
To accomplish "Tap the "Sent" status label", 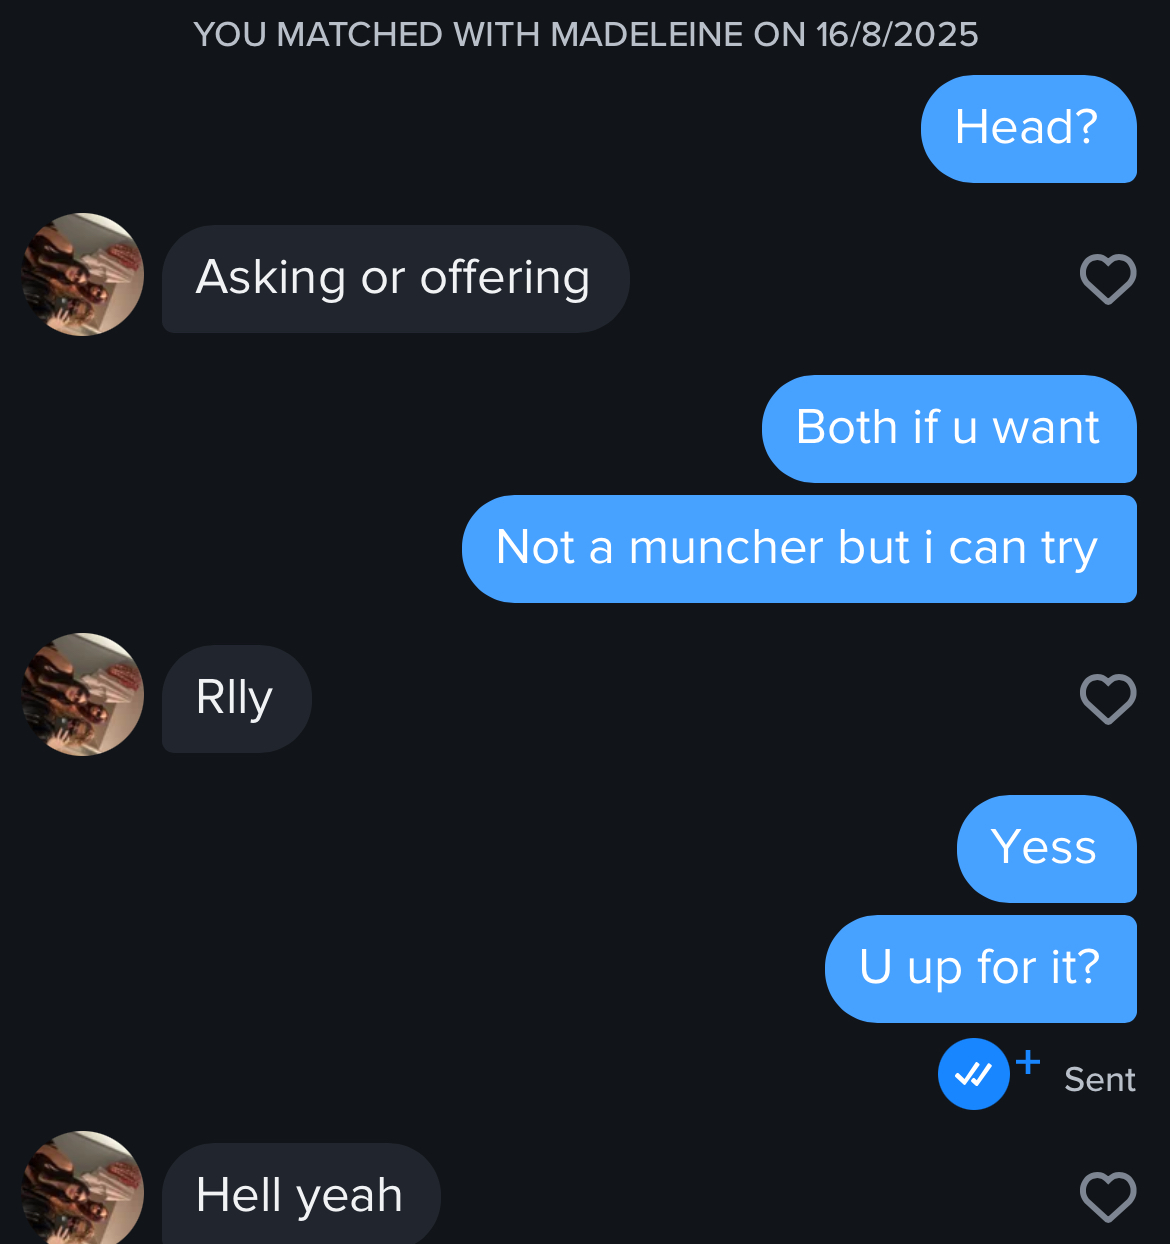I will (1100, 1080).
